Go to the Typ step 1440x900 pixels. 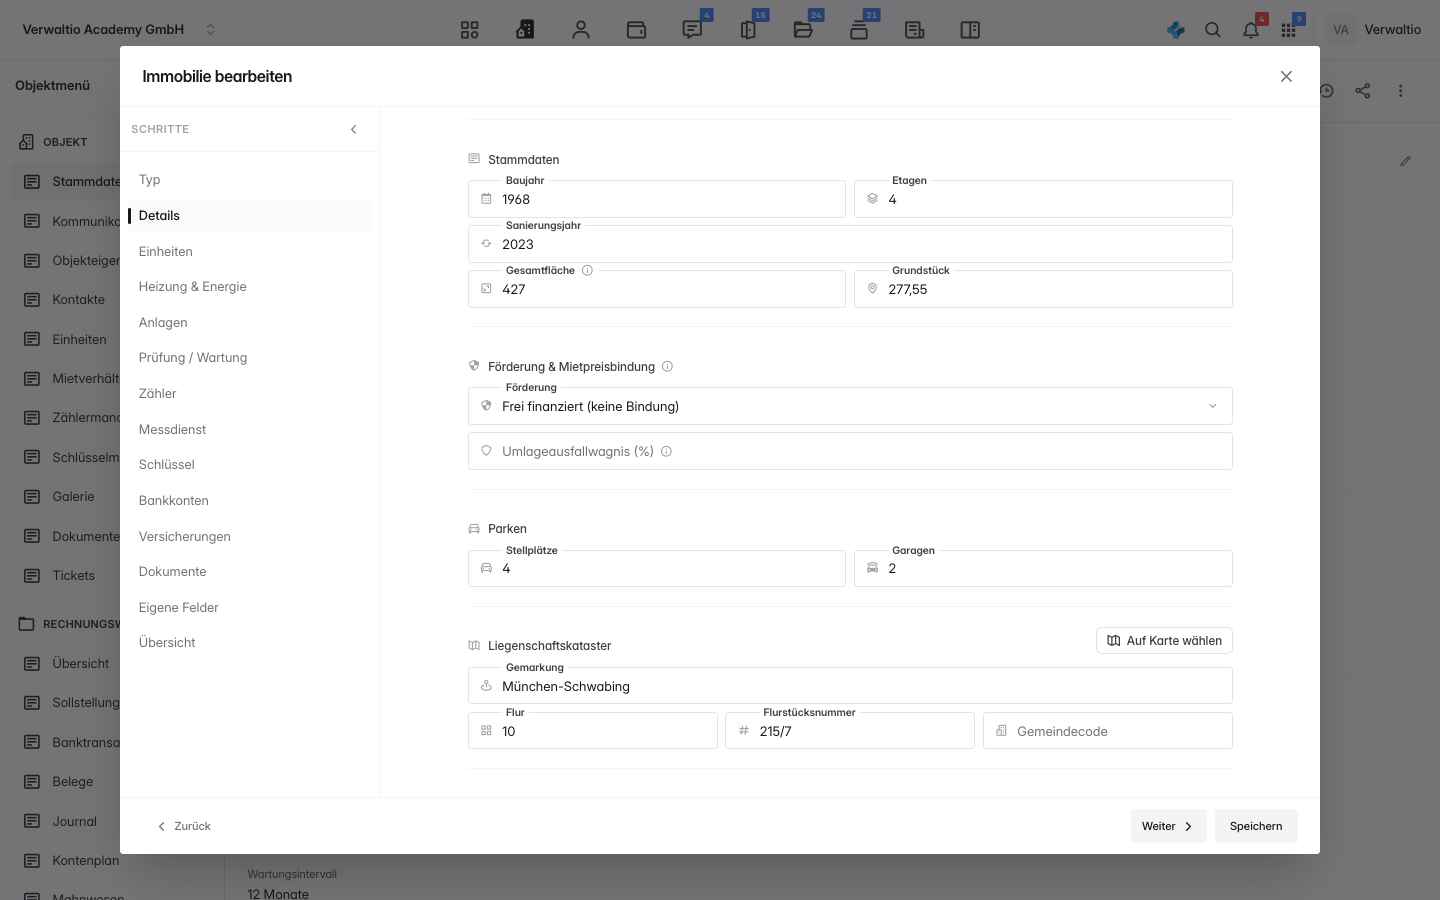pos(250,180)
